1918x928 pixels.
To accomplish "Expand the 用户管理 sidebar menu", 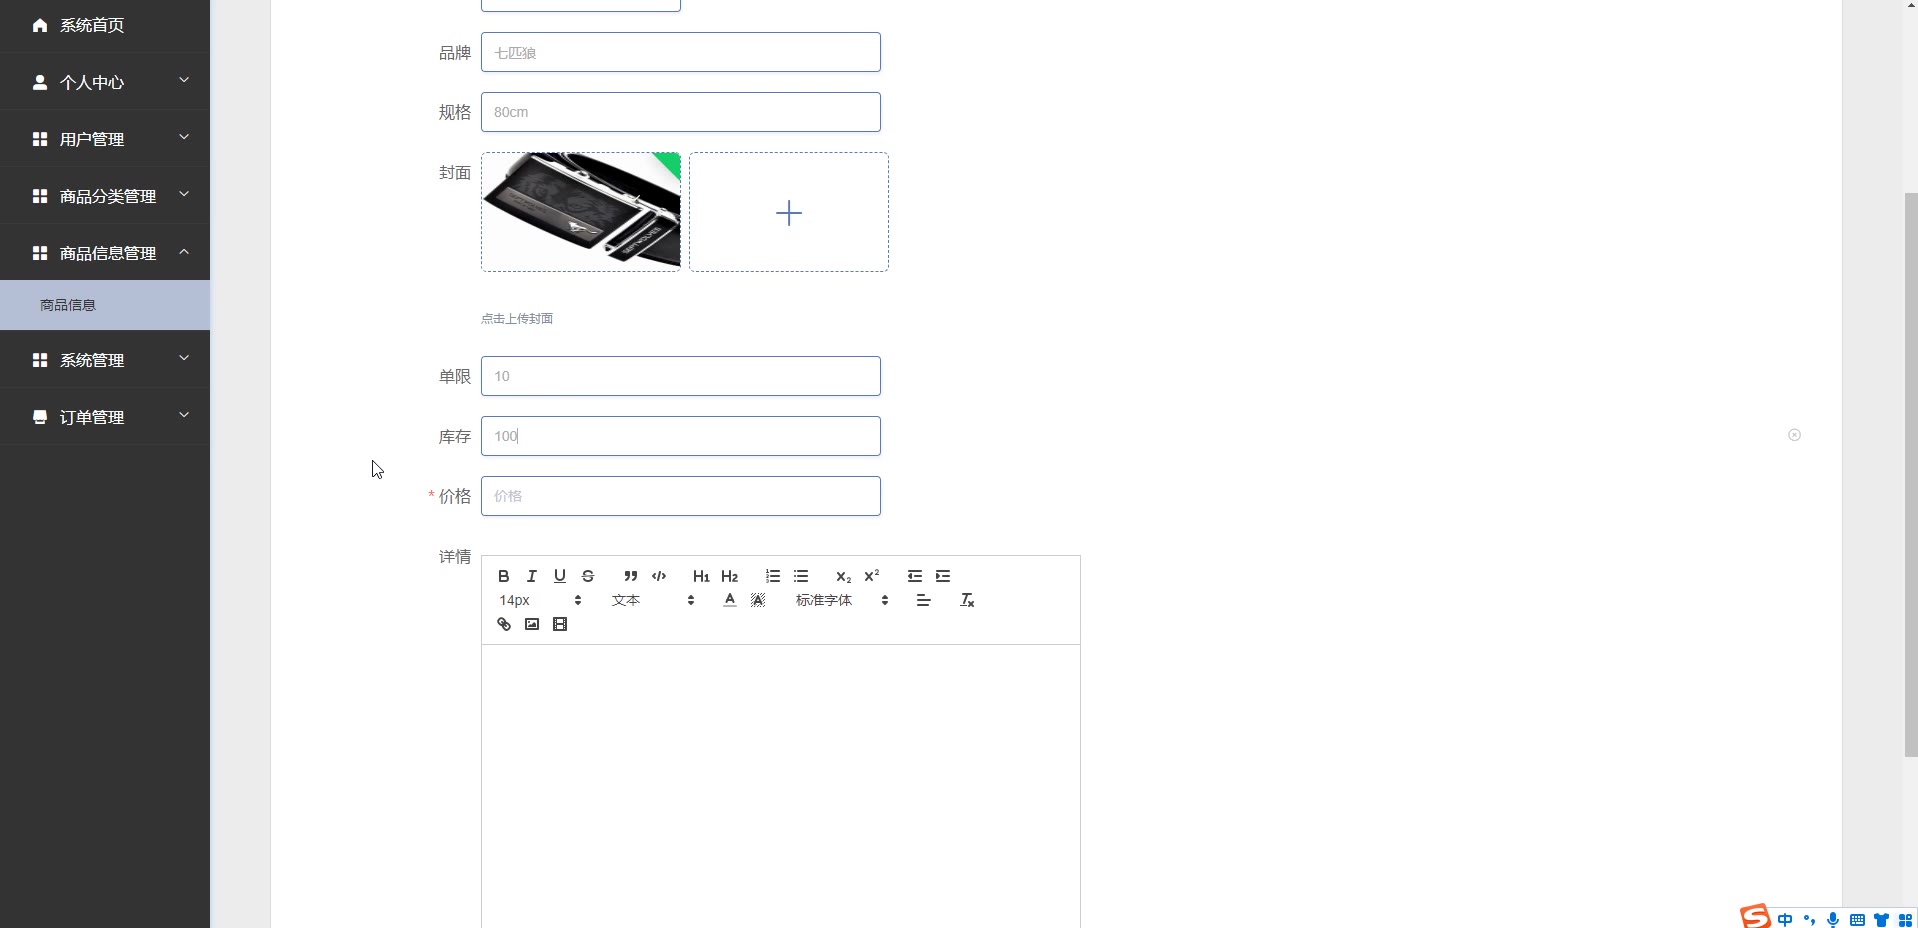I will coord(105,139).
